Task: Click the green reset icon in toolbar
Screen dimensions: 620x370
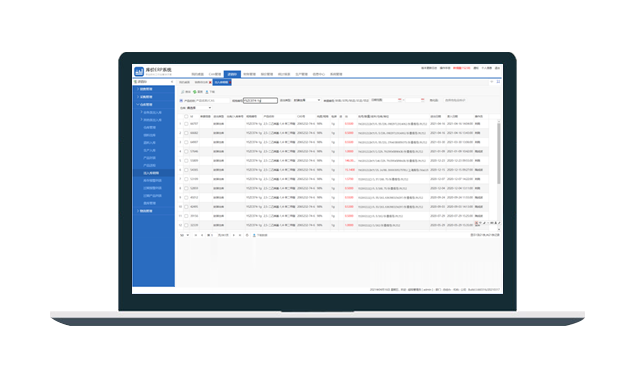Action: pos(195,92)
